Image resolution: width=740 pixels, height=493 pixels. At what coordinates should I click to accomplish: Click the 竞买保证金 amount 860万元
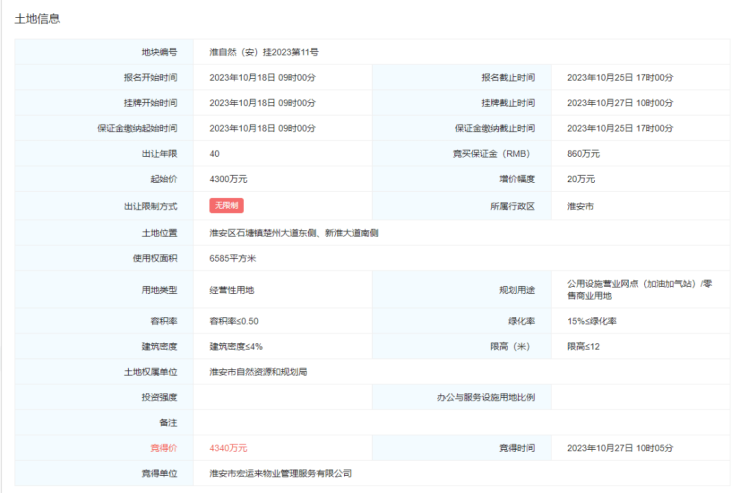coord(583,154)
